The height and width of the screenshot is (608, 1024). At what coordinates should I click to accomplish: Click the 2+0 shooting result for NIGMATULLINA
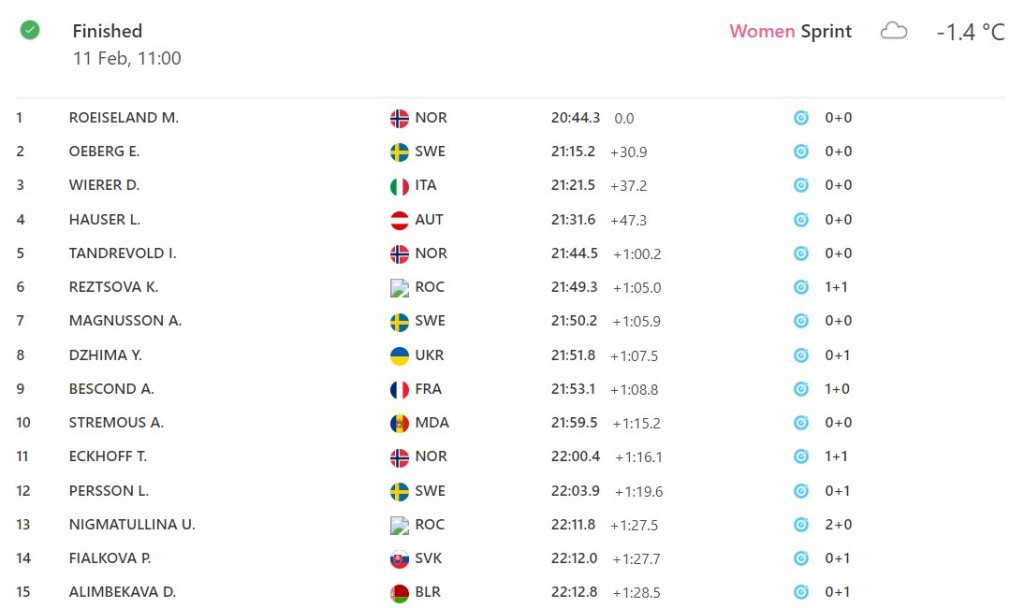[x=838, y=524]
